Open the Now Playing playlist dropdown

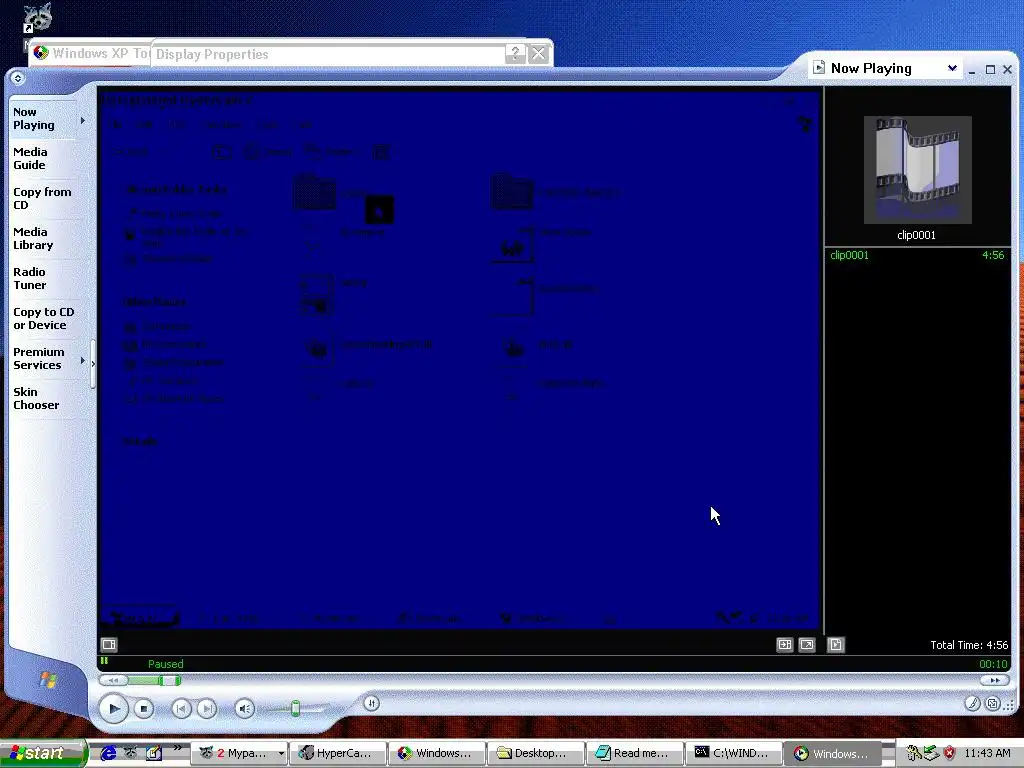click(952, 68)
